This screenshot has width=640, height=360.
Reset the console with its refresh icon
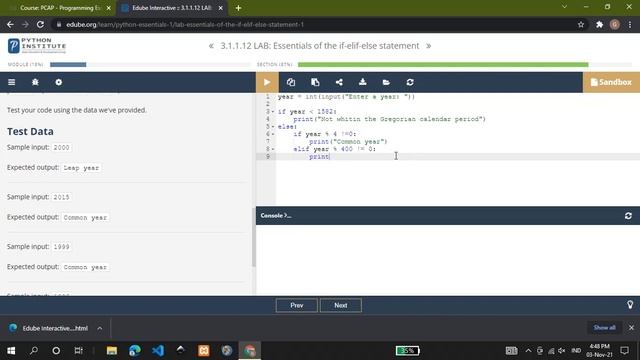628,216
